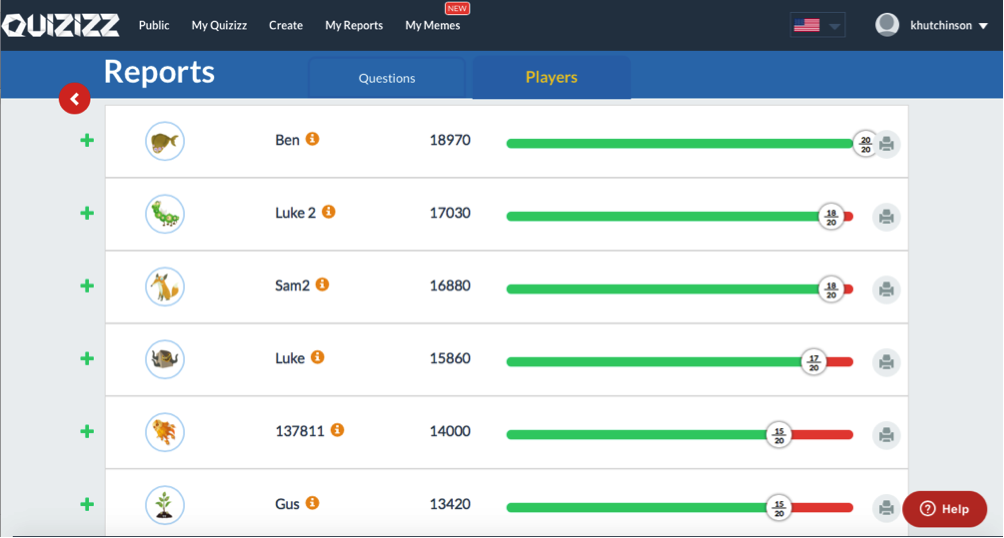
Task: Open info icon next to Luke 2
Action: [x=328, y=211]
